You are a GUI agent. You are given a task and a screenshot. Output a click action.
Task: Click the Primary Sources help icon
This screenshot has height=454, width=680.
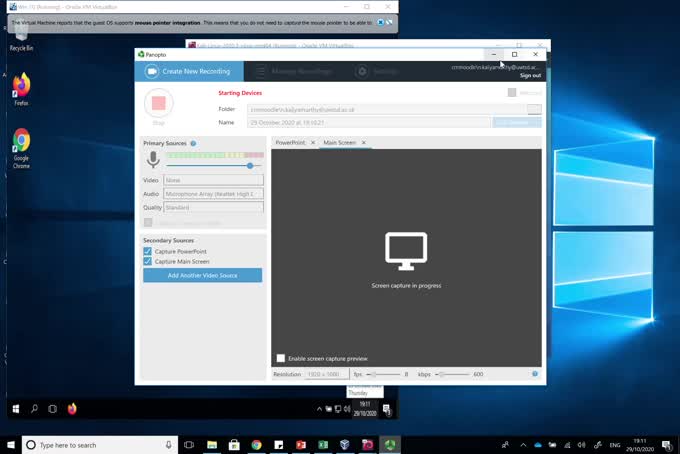pos(193,144)
